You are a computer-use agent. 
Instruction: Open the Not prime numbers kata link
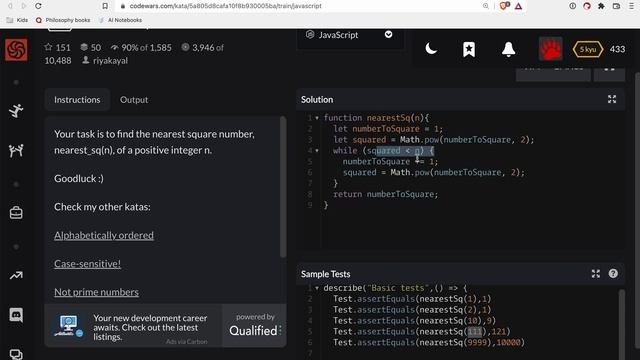coord(96,292)
